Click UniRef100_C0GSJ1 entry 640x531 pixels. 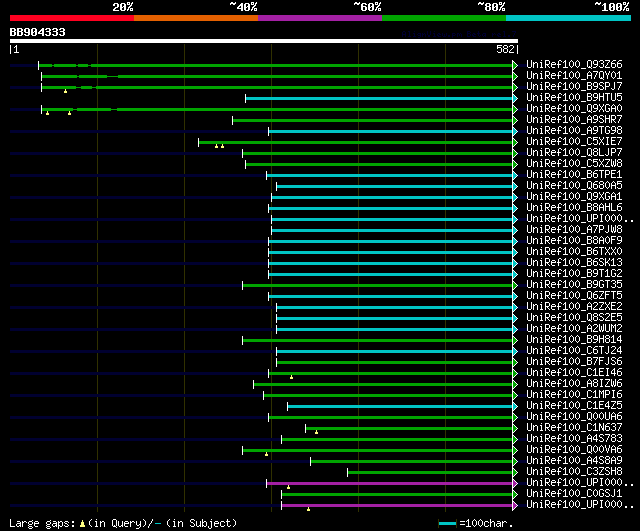tap(574, 494)
